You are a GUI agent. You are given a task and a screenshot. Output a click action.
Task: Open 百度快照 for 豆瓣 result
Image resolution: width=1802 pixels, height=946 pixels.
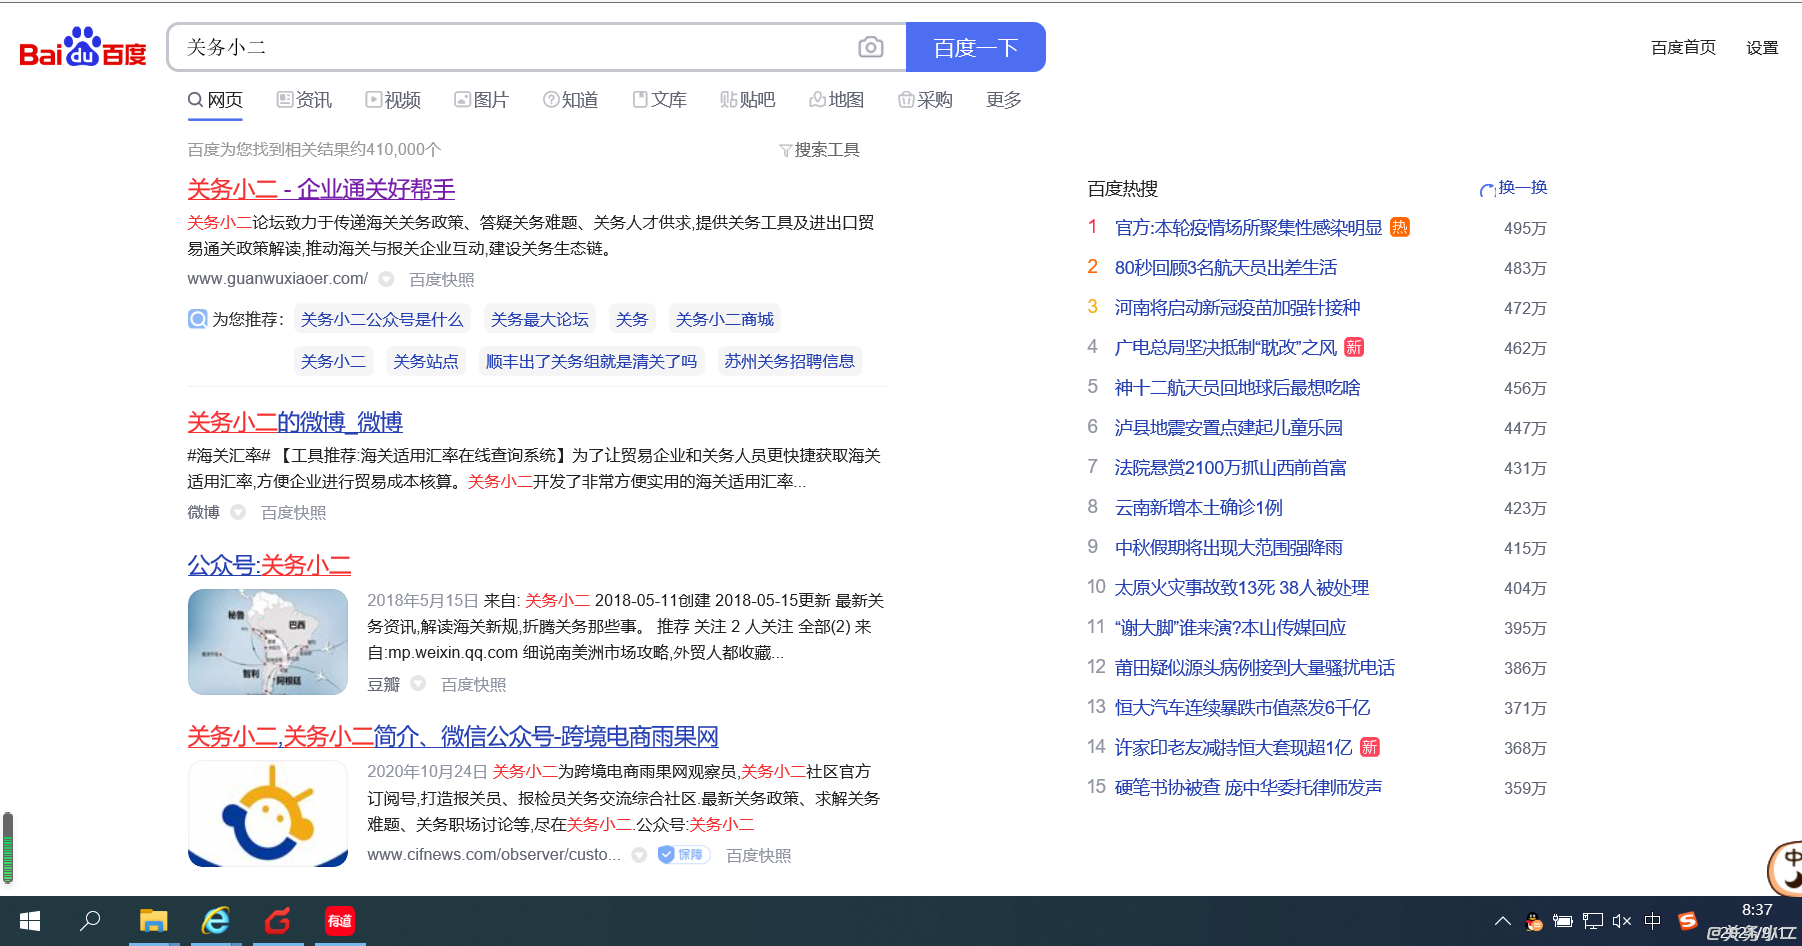tap(474, 685)
